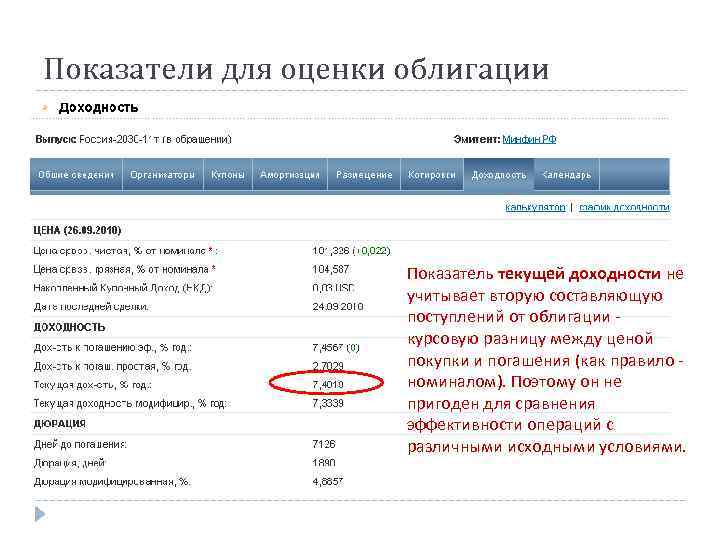Click the Текущая доходность модифицир. label
Image resolution: width=720 pixels, height=540 pixels.
pyautogui.click(x=131, y=403)
